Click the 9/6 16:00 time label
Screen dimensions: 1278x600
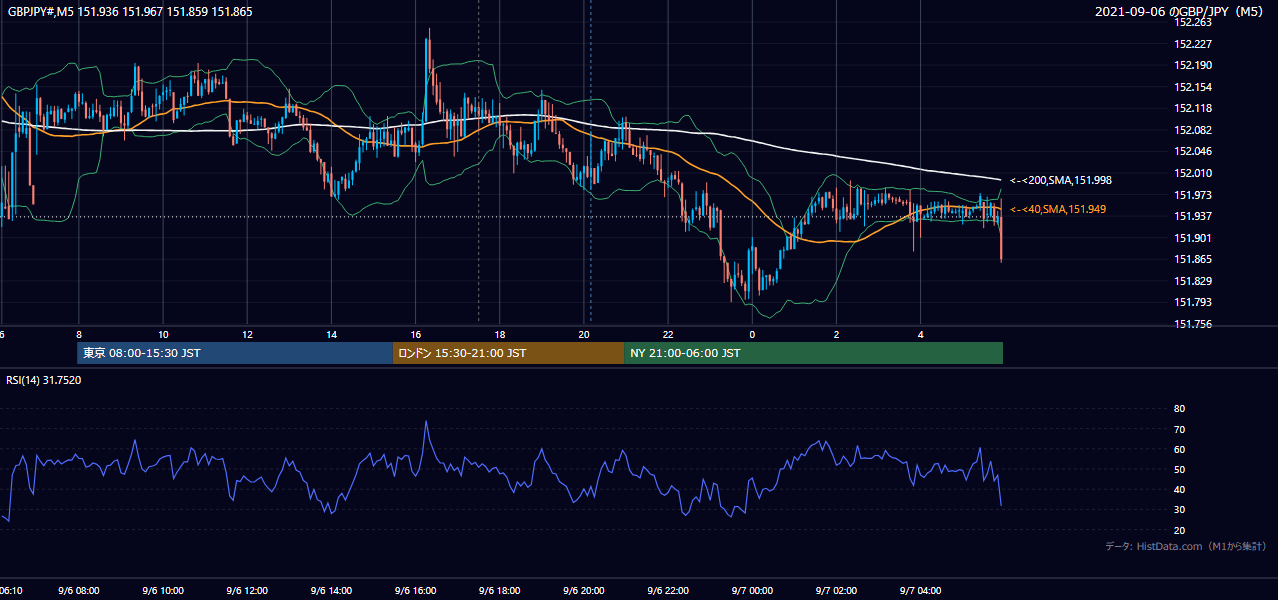[x=416, y=591]
